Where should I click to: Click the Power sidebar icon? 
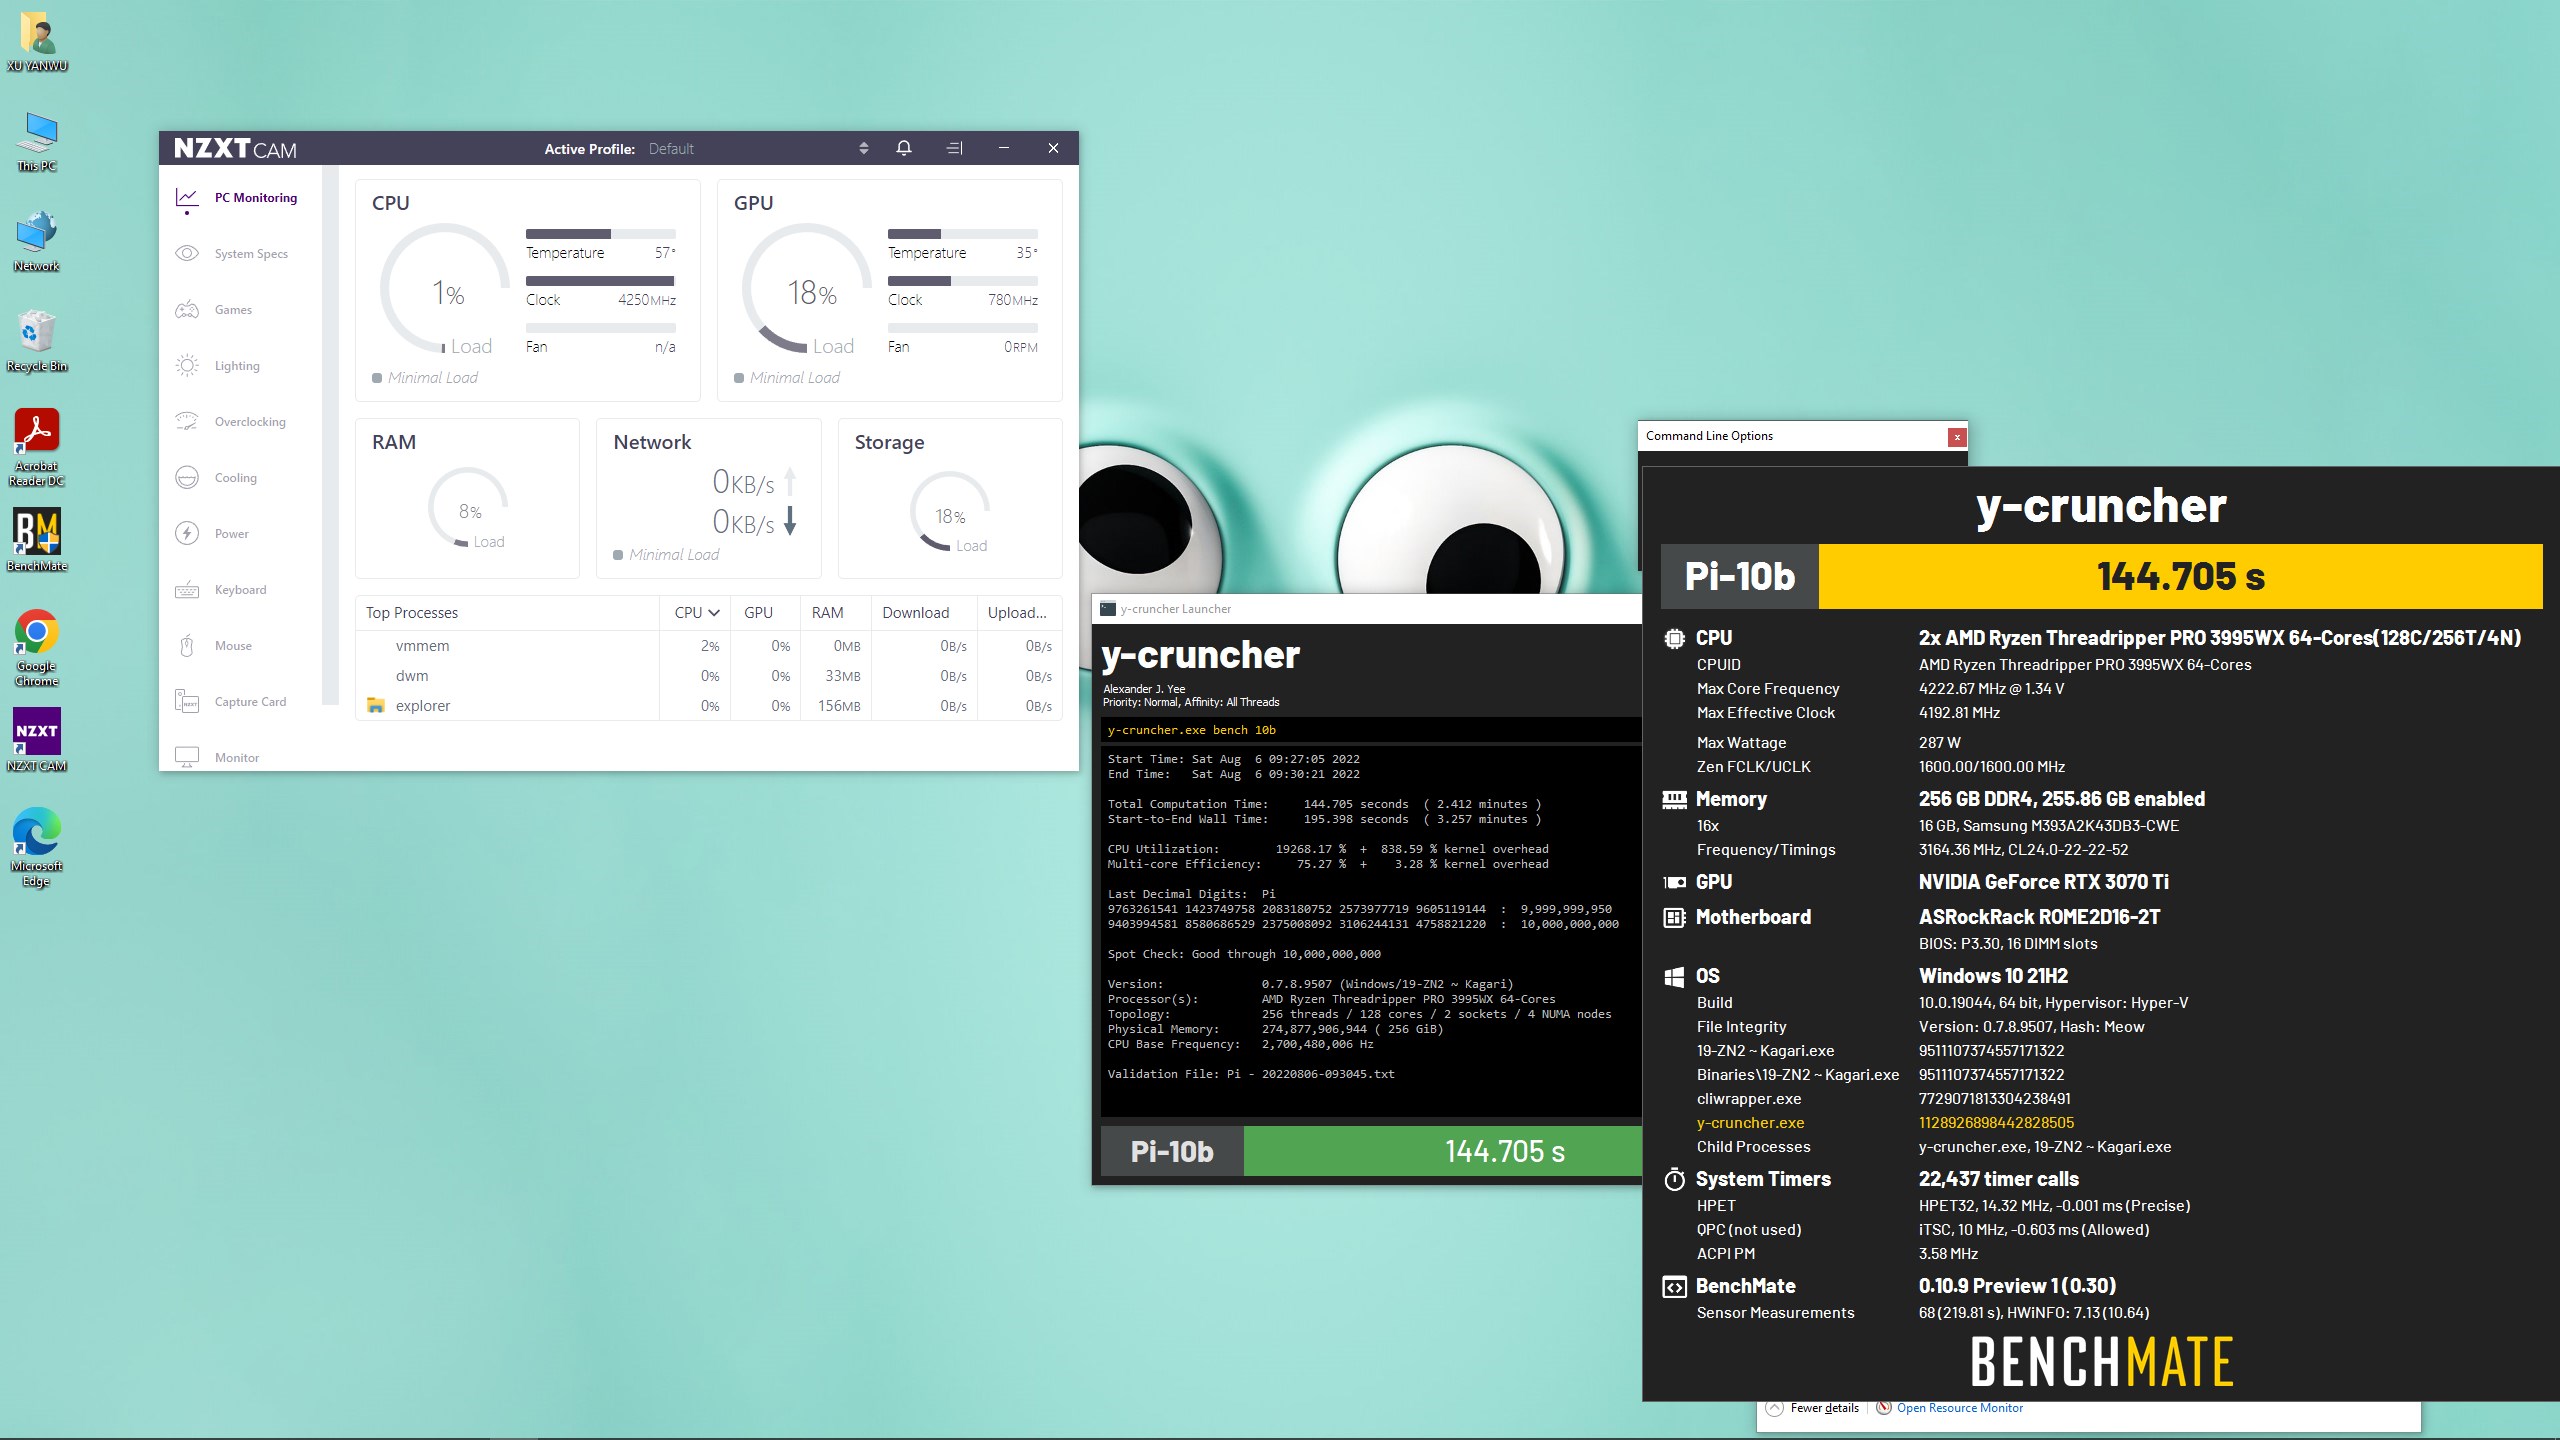187,534
